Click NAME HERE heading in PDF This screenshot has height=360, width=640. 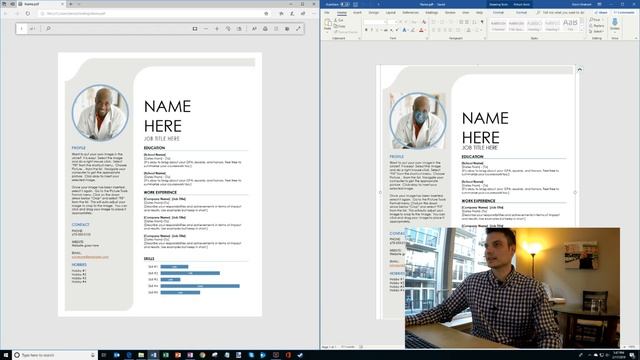tap(167, 116)
